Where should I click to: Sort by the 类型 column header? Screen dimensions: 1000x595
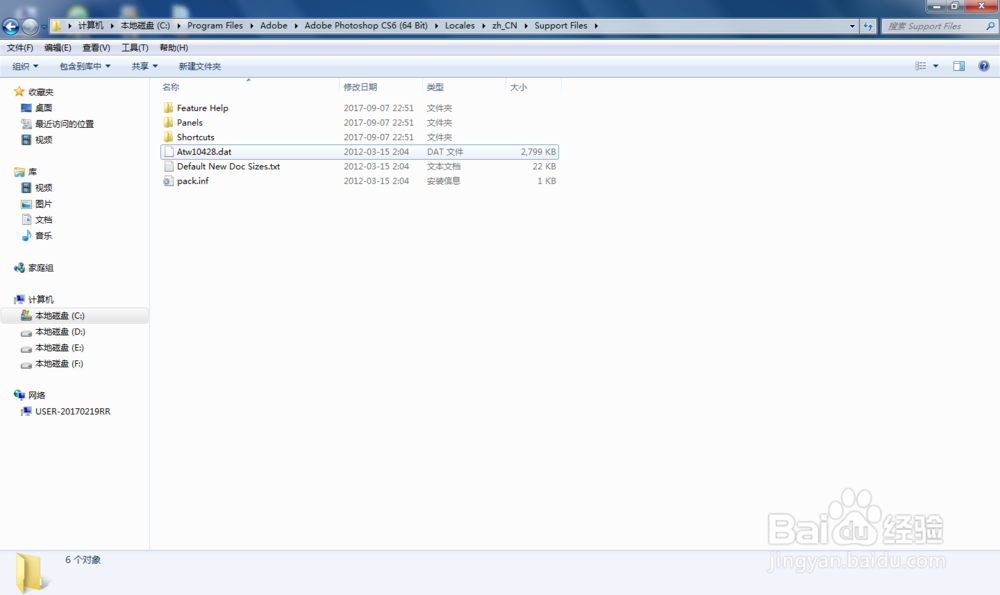(x=435, y=87)
